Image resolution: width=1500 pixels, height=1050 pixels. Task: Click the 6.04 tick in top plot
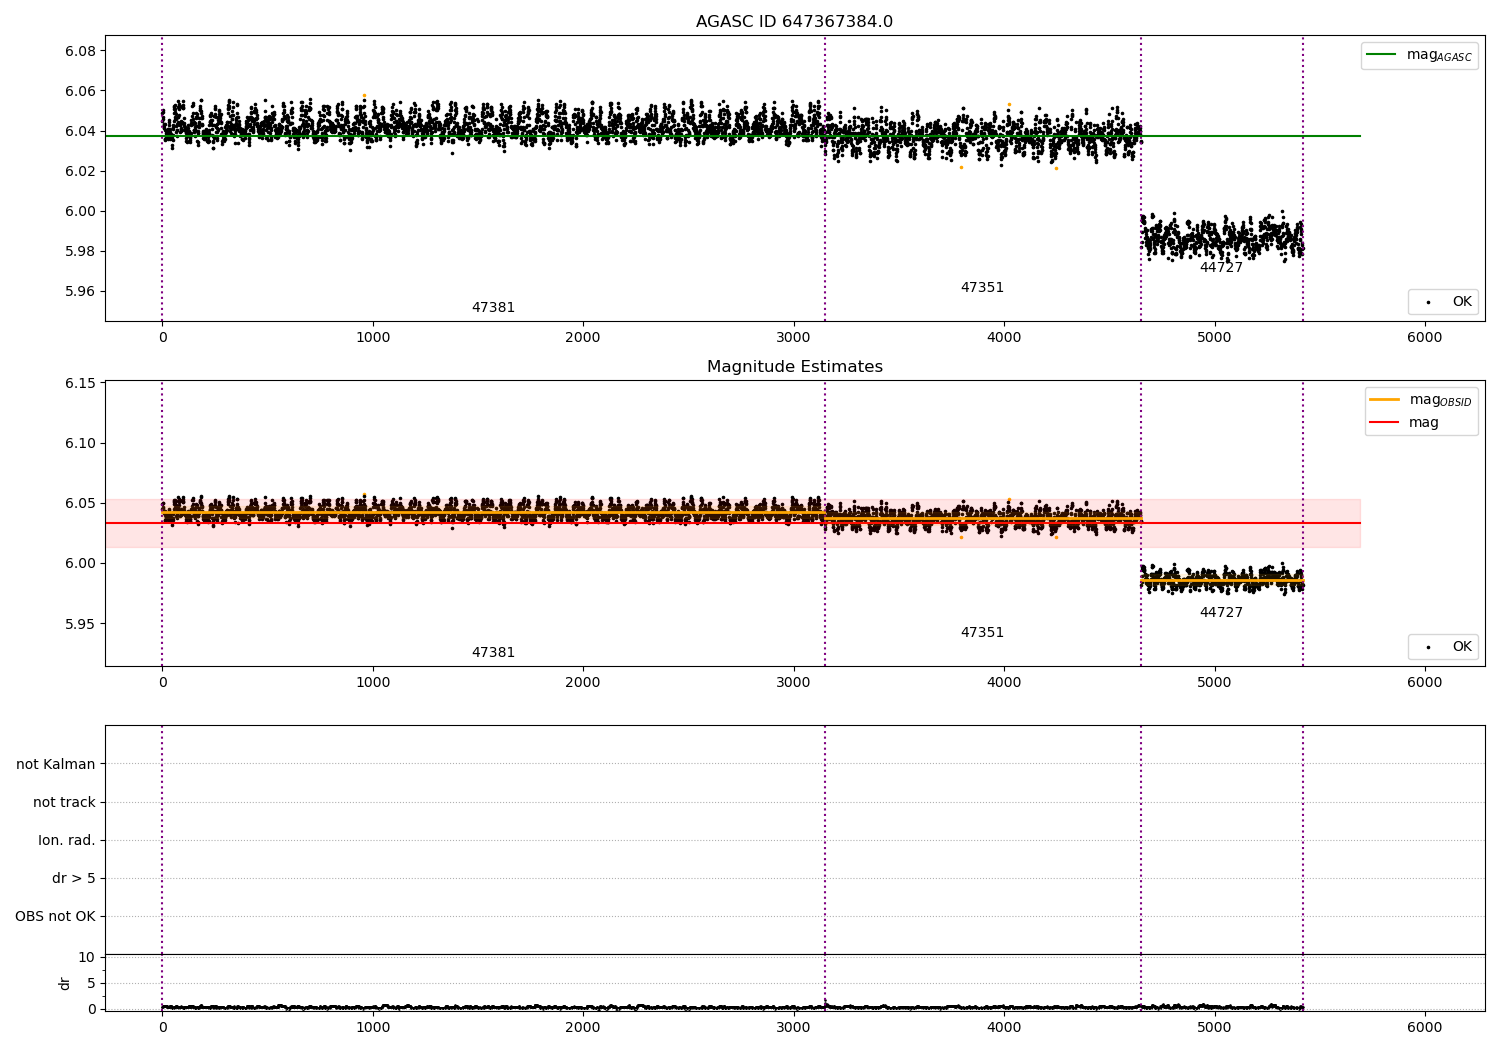pyautogui.click(x=80, y=131)
